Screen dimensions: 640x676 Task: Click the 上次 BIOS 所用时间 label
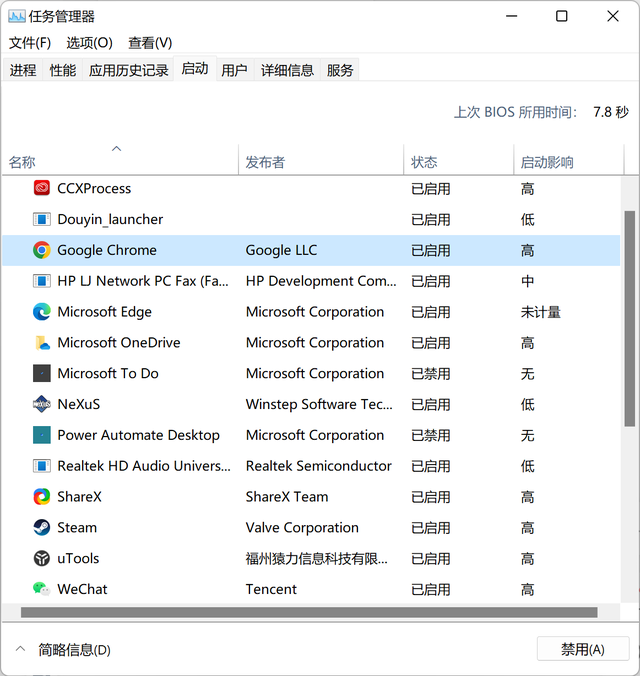coord(515,112)
